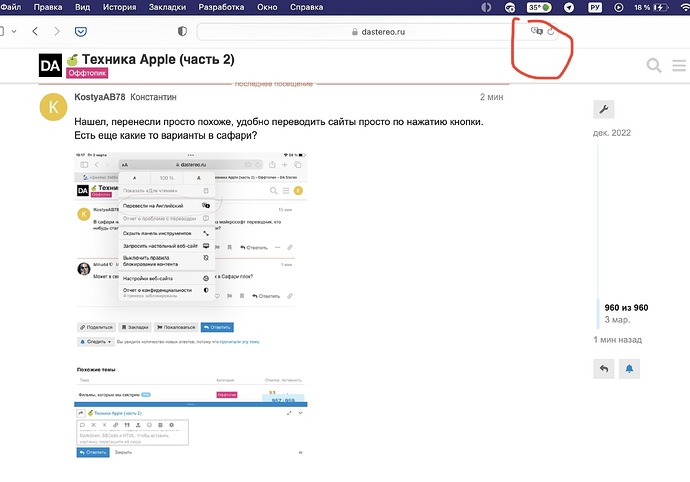Click the Safari back arrow
Image resolution: width=690 pixels, height=482 pixels.
(x=35, y=31)
